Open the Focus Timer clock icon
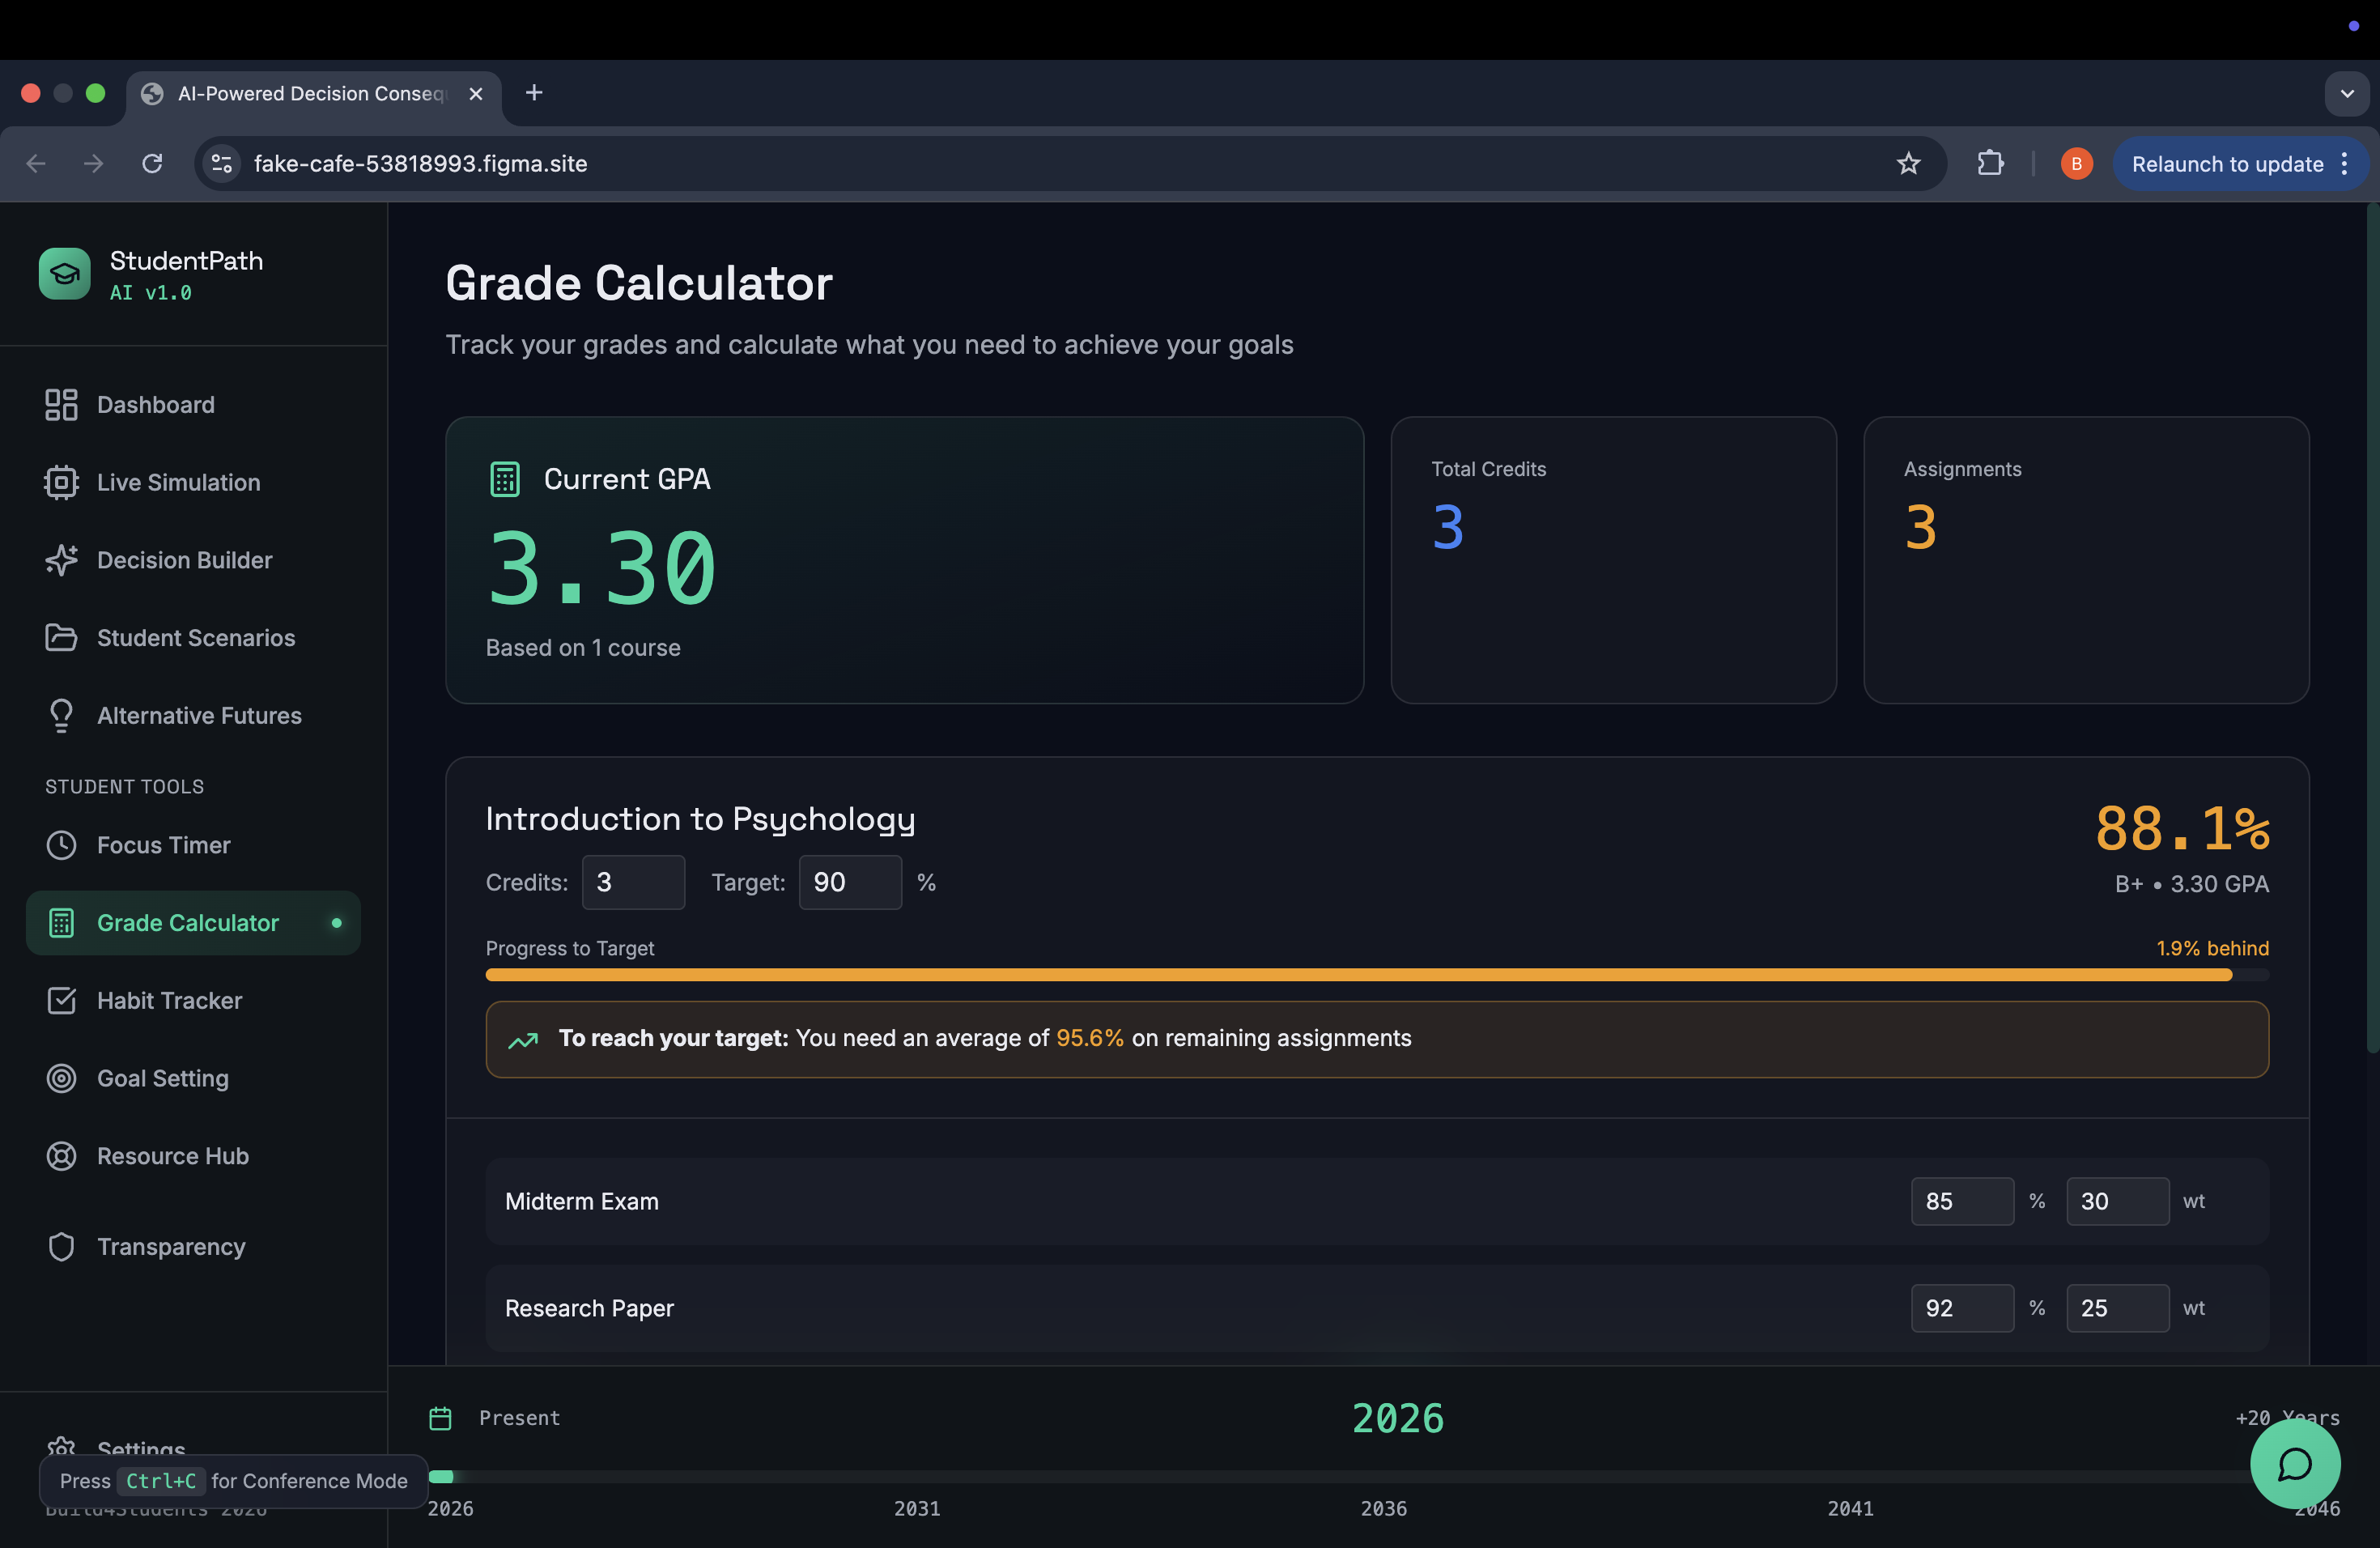This screenshot has width=2380, height=1548. (x=61, y=845)
